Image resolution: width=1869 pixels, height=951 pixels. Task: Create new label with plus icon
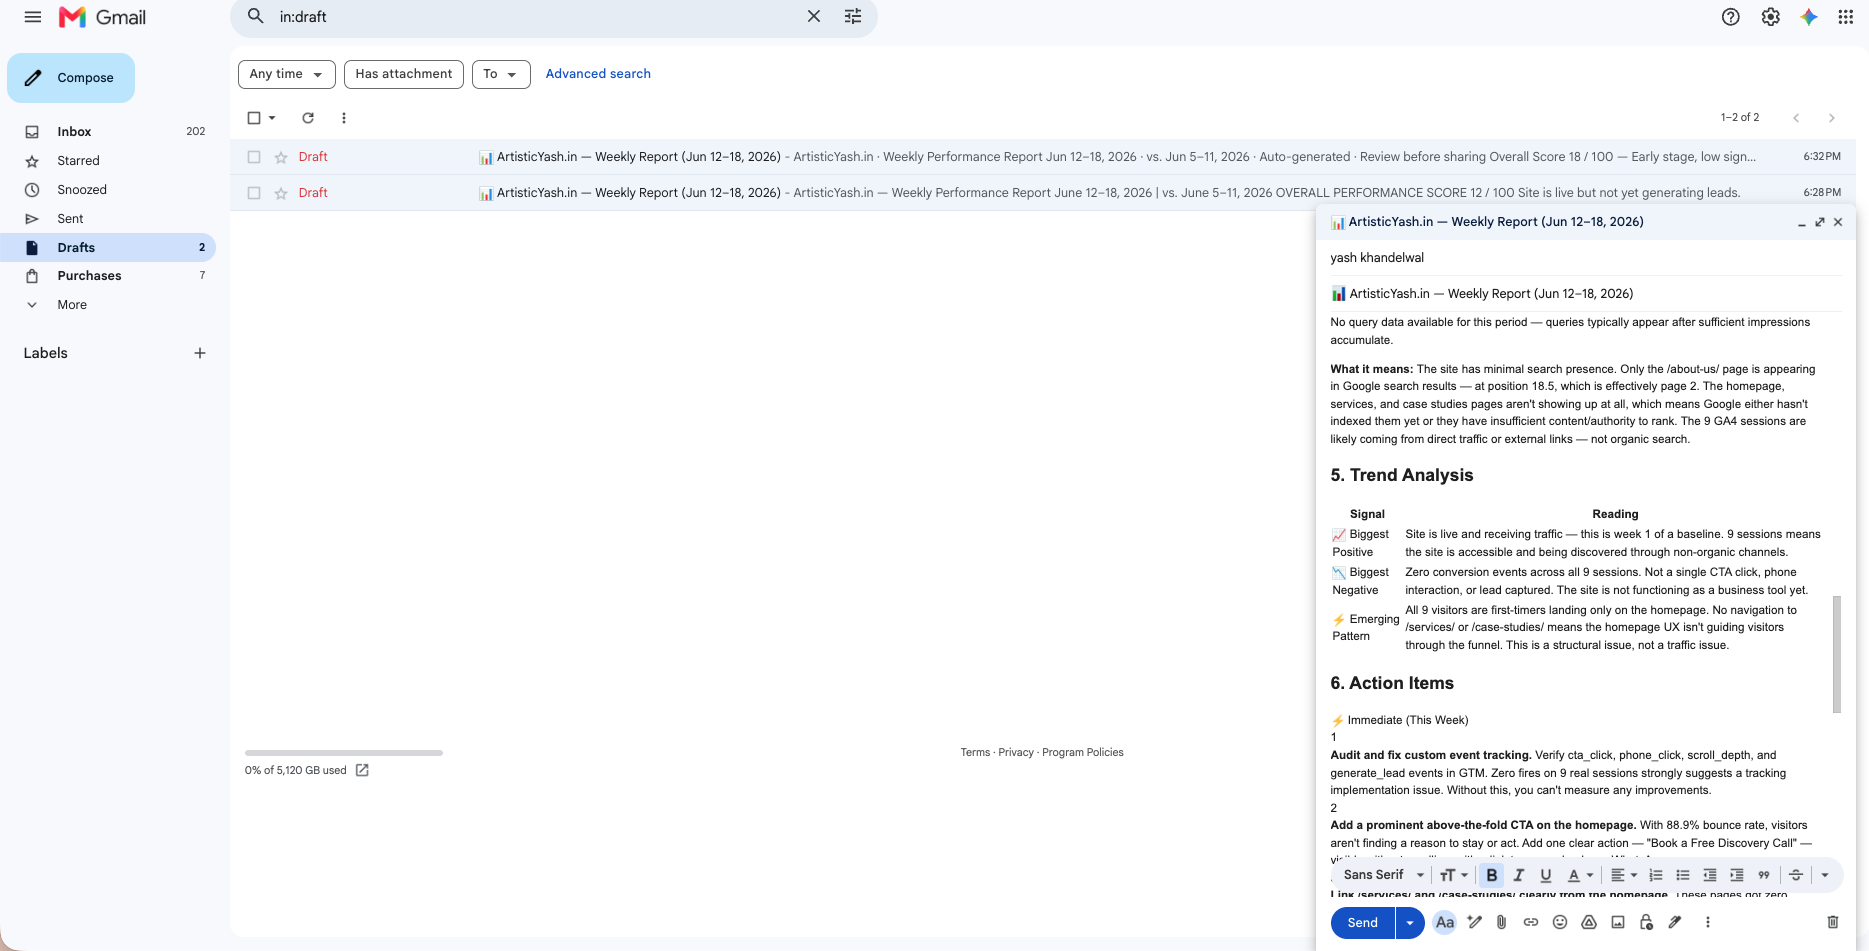[x=200, y=353]
